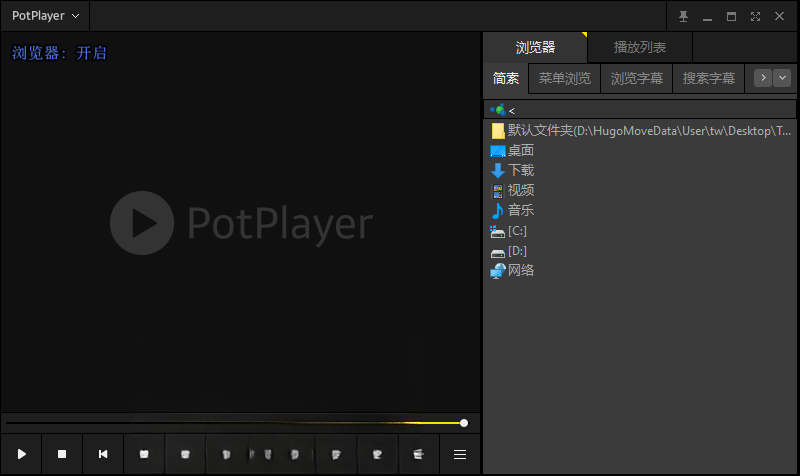
Task: Open the 搜索字幕 sub-tab
Action: pos(709,78)
